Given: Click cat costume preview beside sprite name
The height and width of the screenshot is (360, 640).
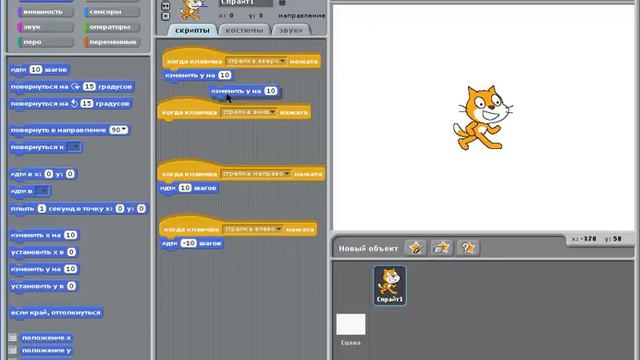Looking at the screenshot, I should [191, 10].
